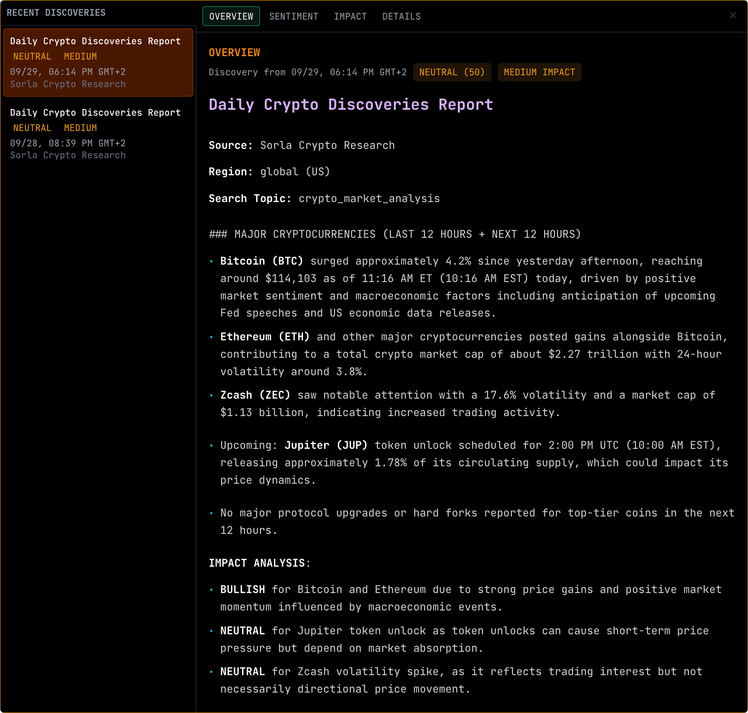This screenshot has height=713, width=748.
Task: Click the No major protocol upgrades bullet
Action: (x=477, y=521)
